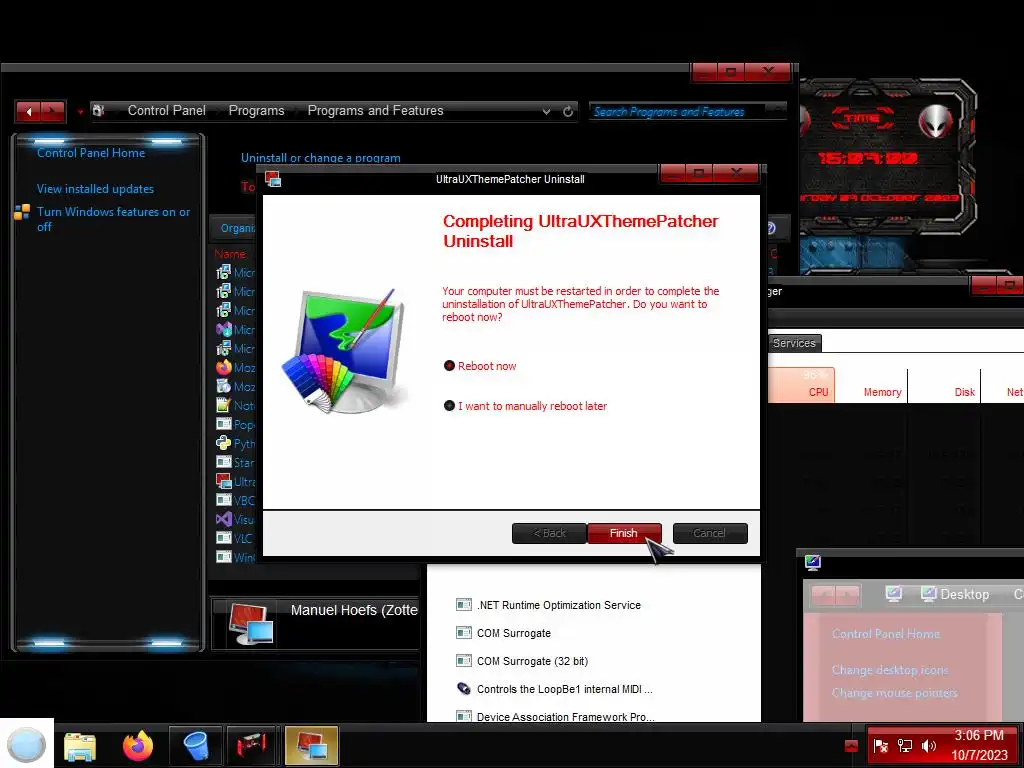
Task: Select the Notepad++ icon in program list
Action: (224, 405)
